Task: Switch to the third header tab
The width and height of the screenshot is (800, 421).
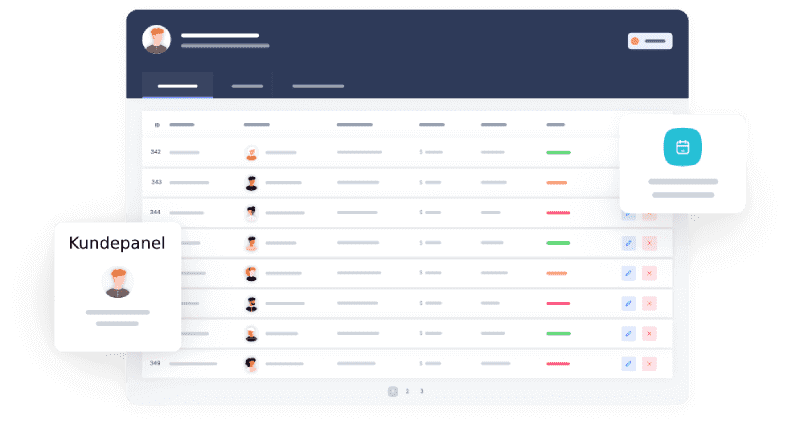Action: 317,86
